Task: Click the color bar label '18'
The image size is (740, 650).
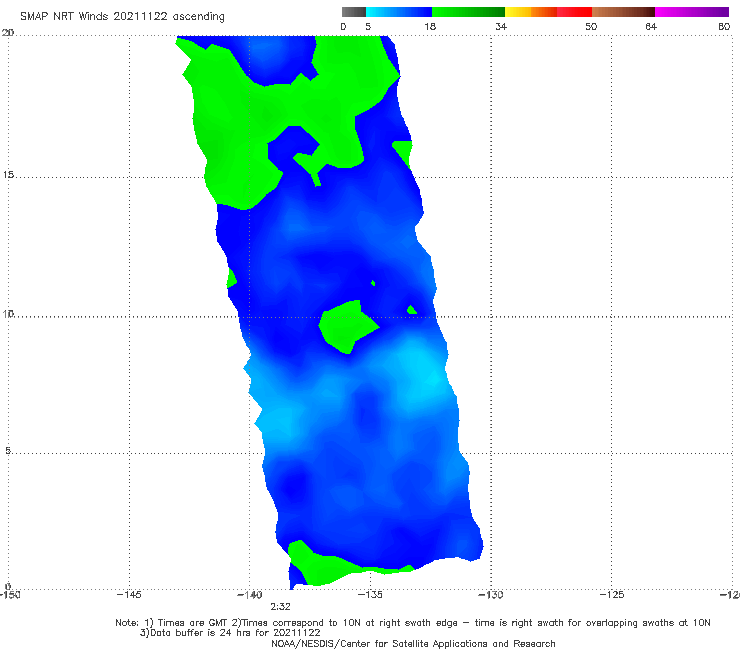Action: point(430,27)
